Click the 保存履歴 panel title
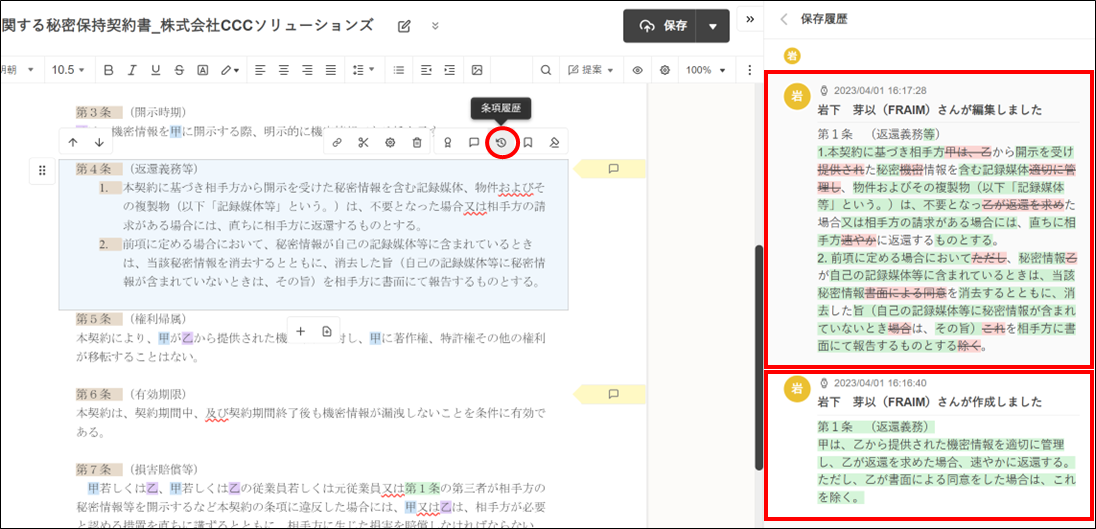This screenshot has height=529, width=1096. pyautogui.click(x=824, y=20)
